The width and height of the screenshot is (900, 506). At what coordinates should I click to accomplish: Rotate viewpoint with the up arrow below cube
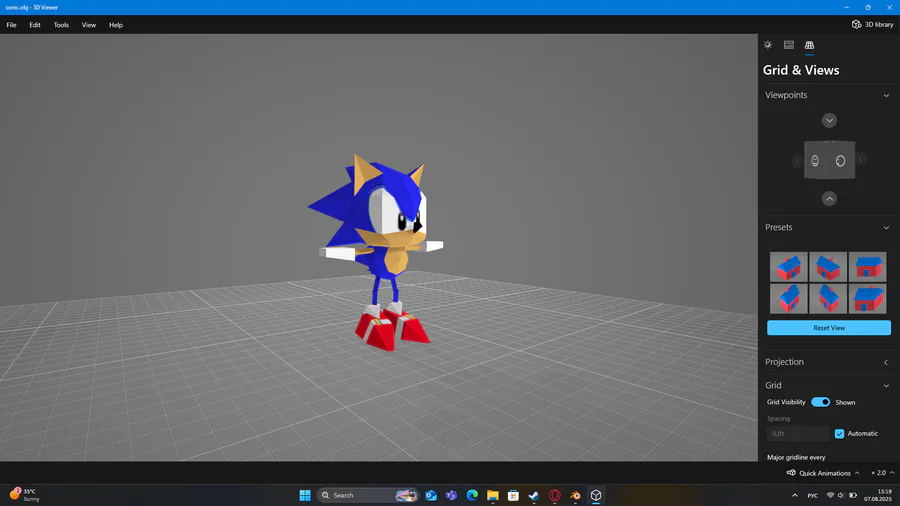pos(829,198)
